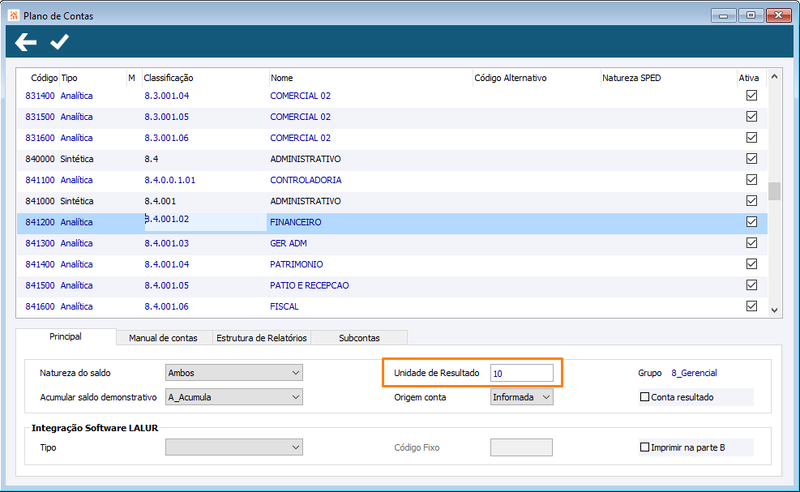Click the Unidade de Resultado field
This screenshot has width=800, height=492.
point(521,373)
